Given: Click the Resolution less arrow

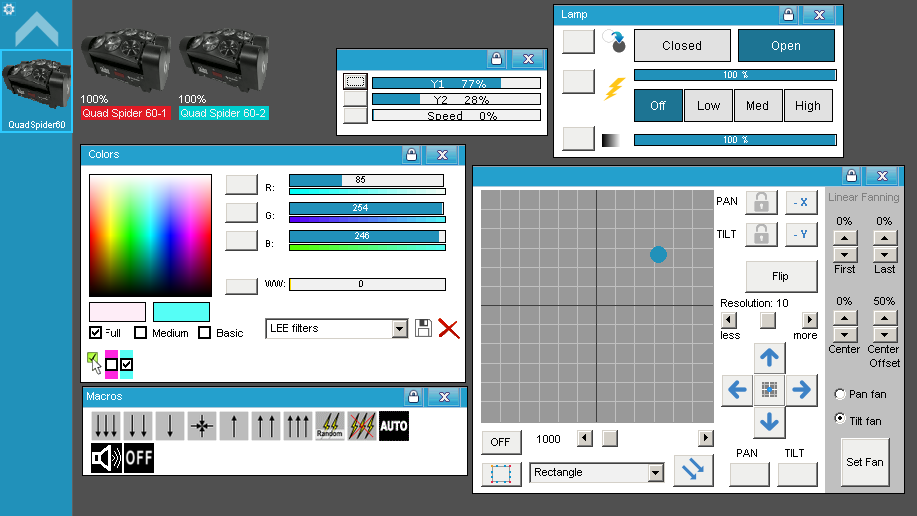Looking at the screenshot, I should point(729,320).
